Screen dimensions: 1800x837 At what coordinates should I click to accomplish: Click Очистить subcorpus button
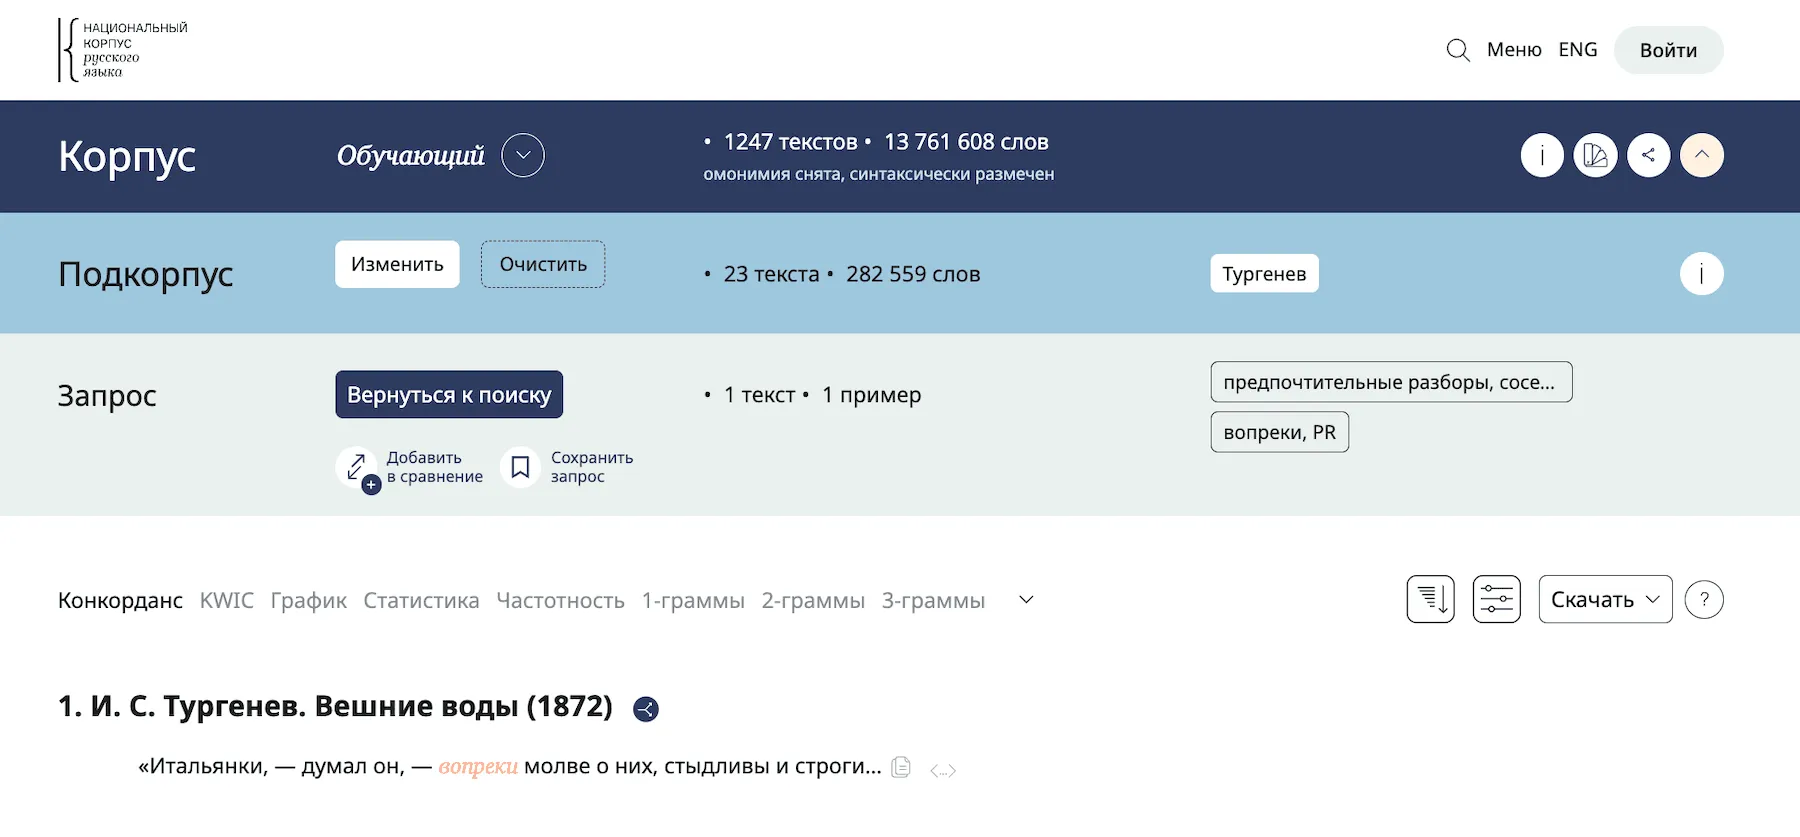click(x=543, y=264)
